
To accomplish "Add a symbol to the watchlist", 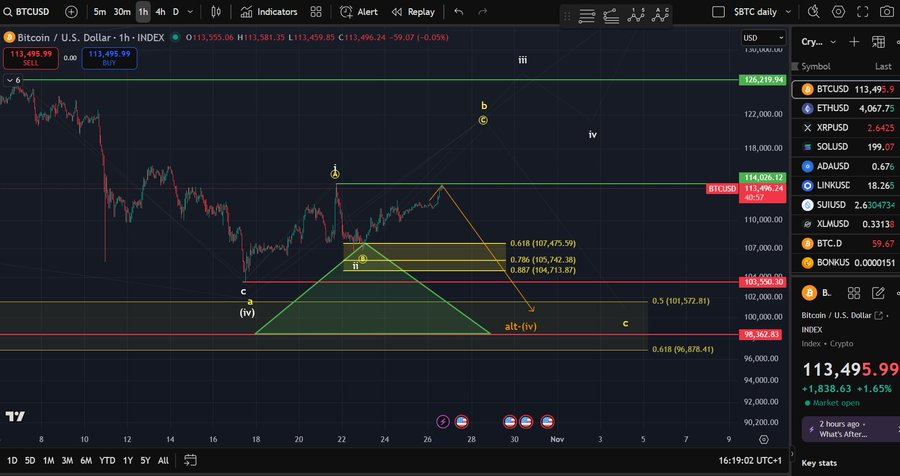I will (x=853, y=42).
